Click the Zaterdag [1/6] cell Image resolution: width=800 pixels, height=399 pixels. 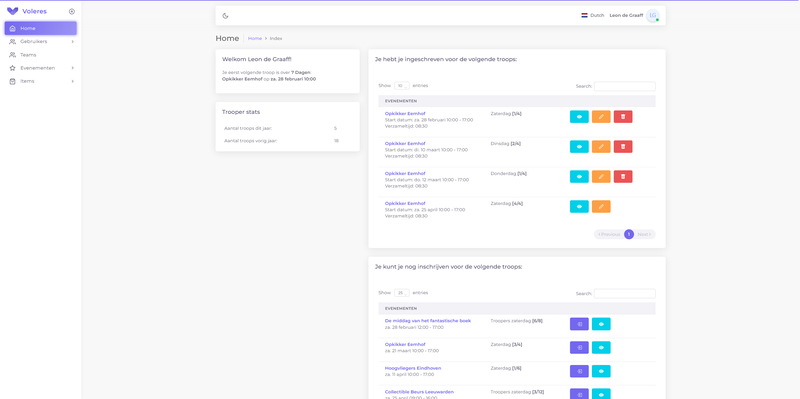click(506, 368)
